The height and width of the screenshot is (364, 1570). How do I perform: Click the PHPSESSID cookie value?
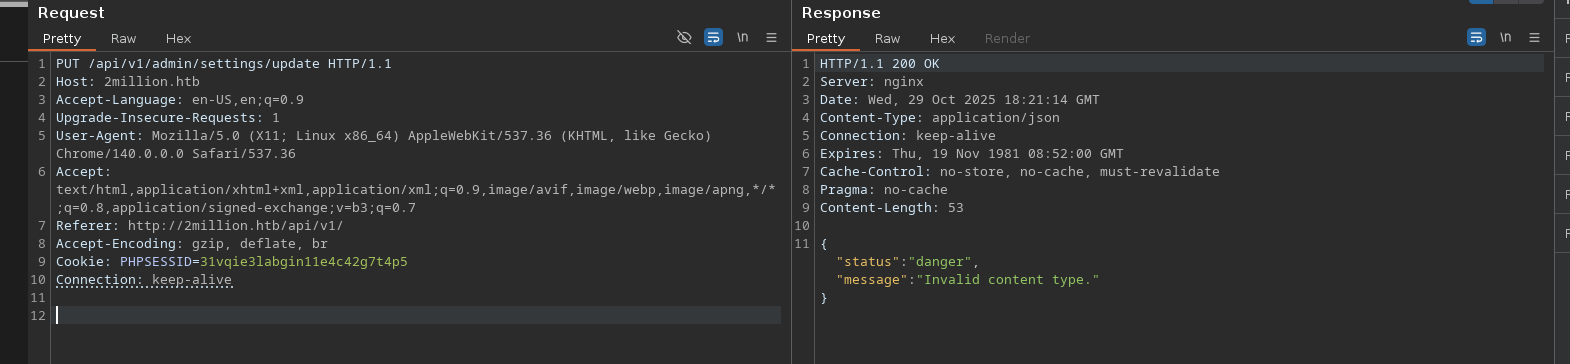pyautogui.click(x=304, y=261)
